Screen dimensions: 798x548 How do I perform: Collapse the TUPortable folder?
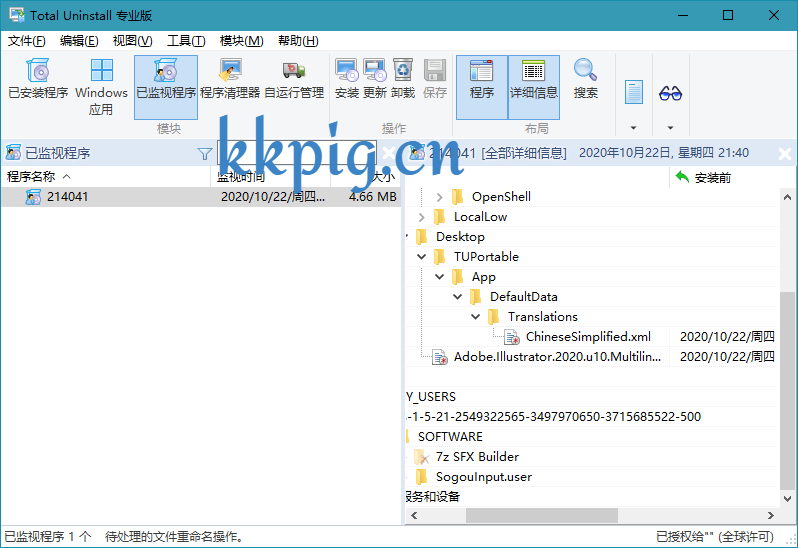(x=421, y=257)
